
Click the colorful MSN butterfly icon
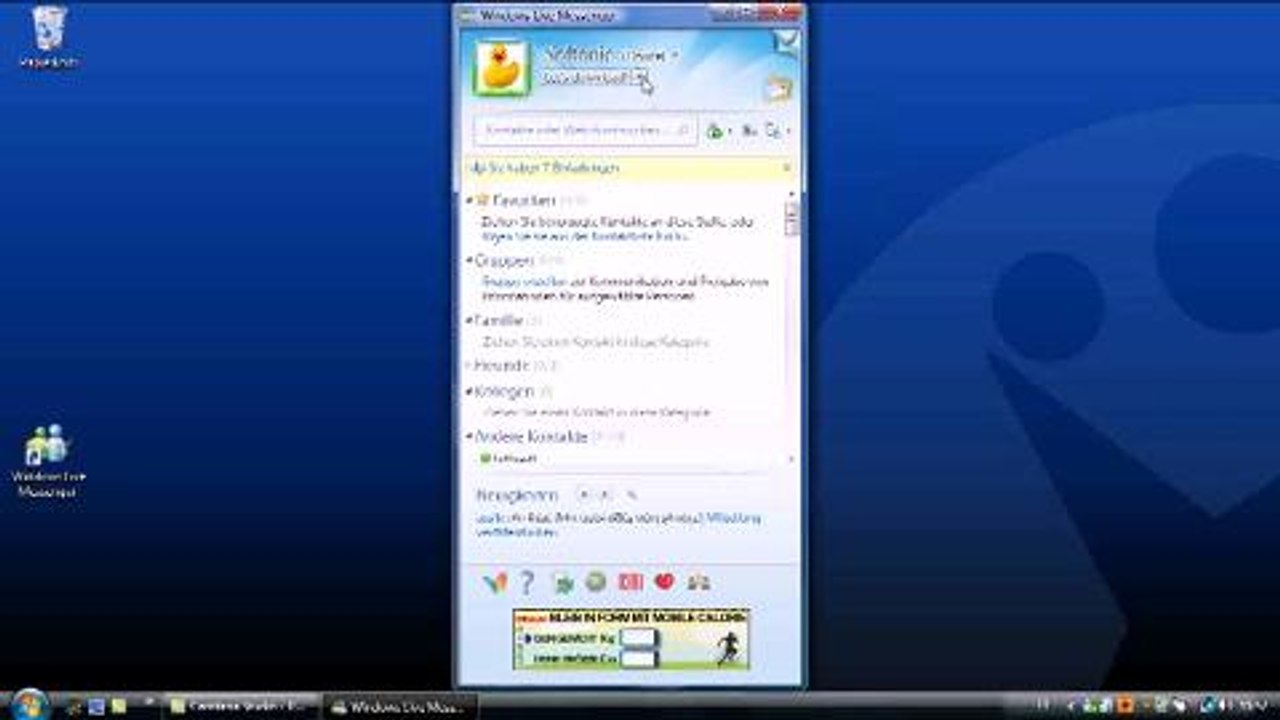(x=494, y=582)
